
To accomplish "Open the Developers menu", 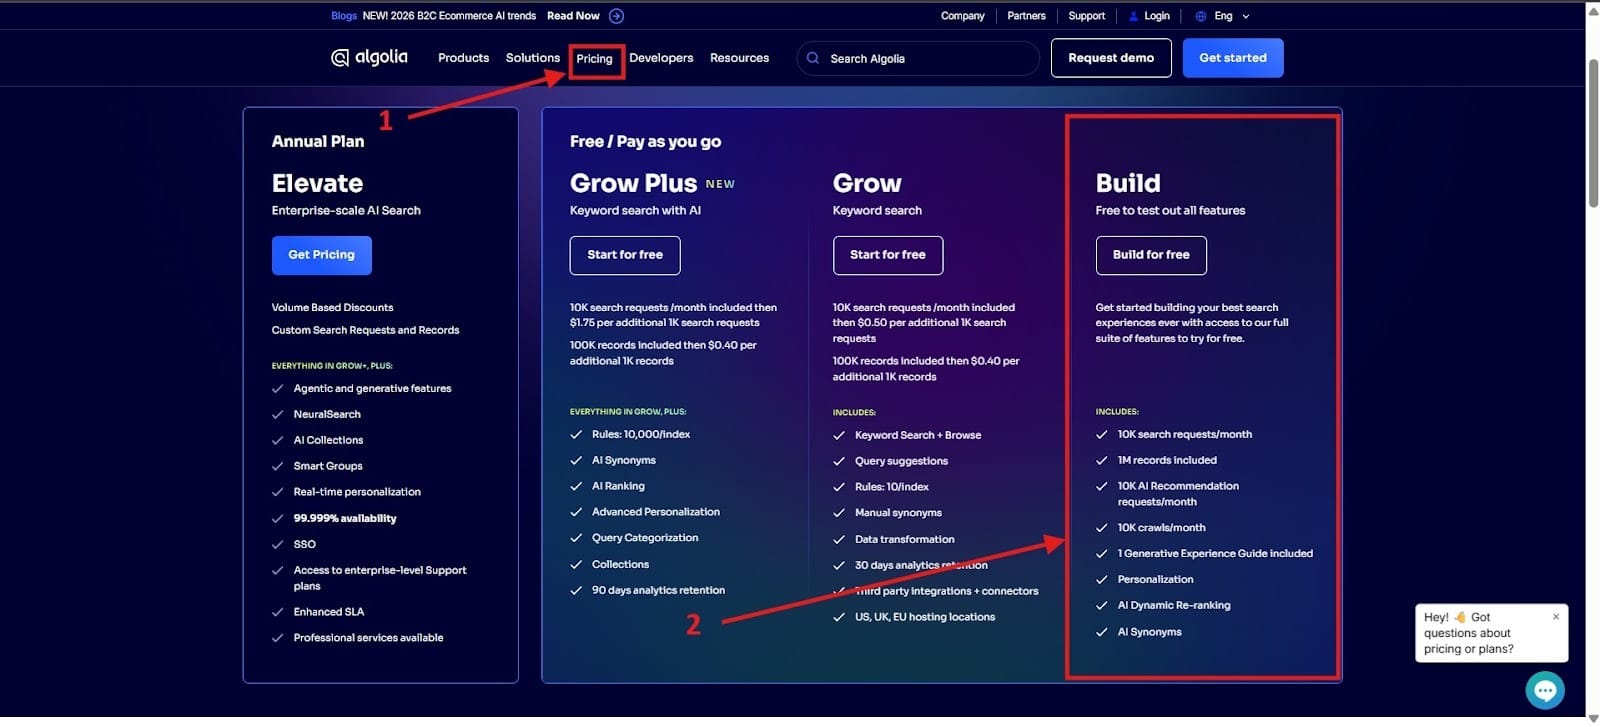I will (661, 58).
